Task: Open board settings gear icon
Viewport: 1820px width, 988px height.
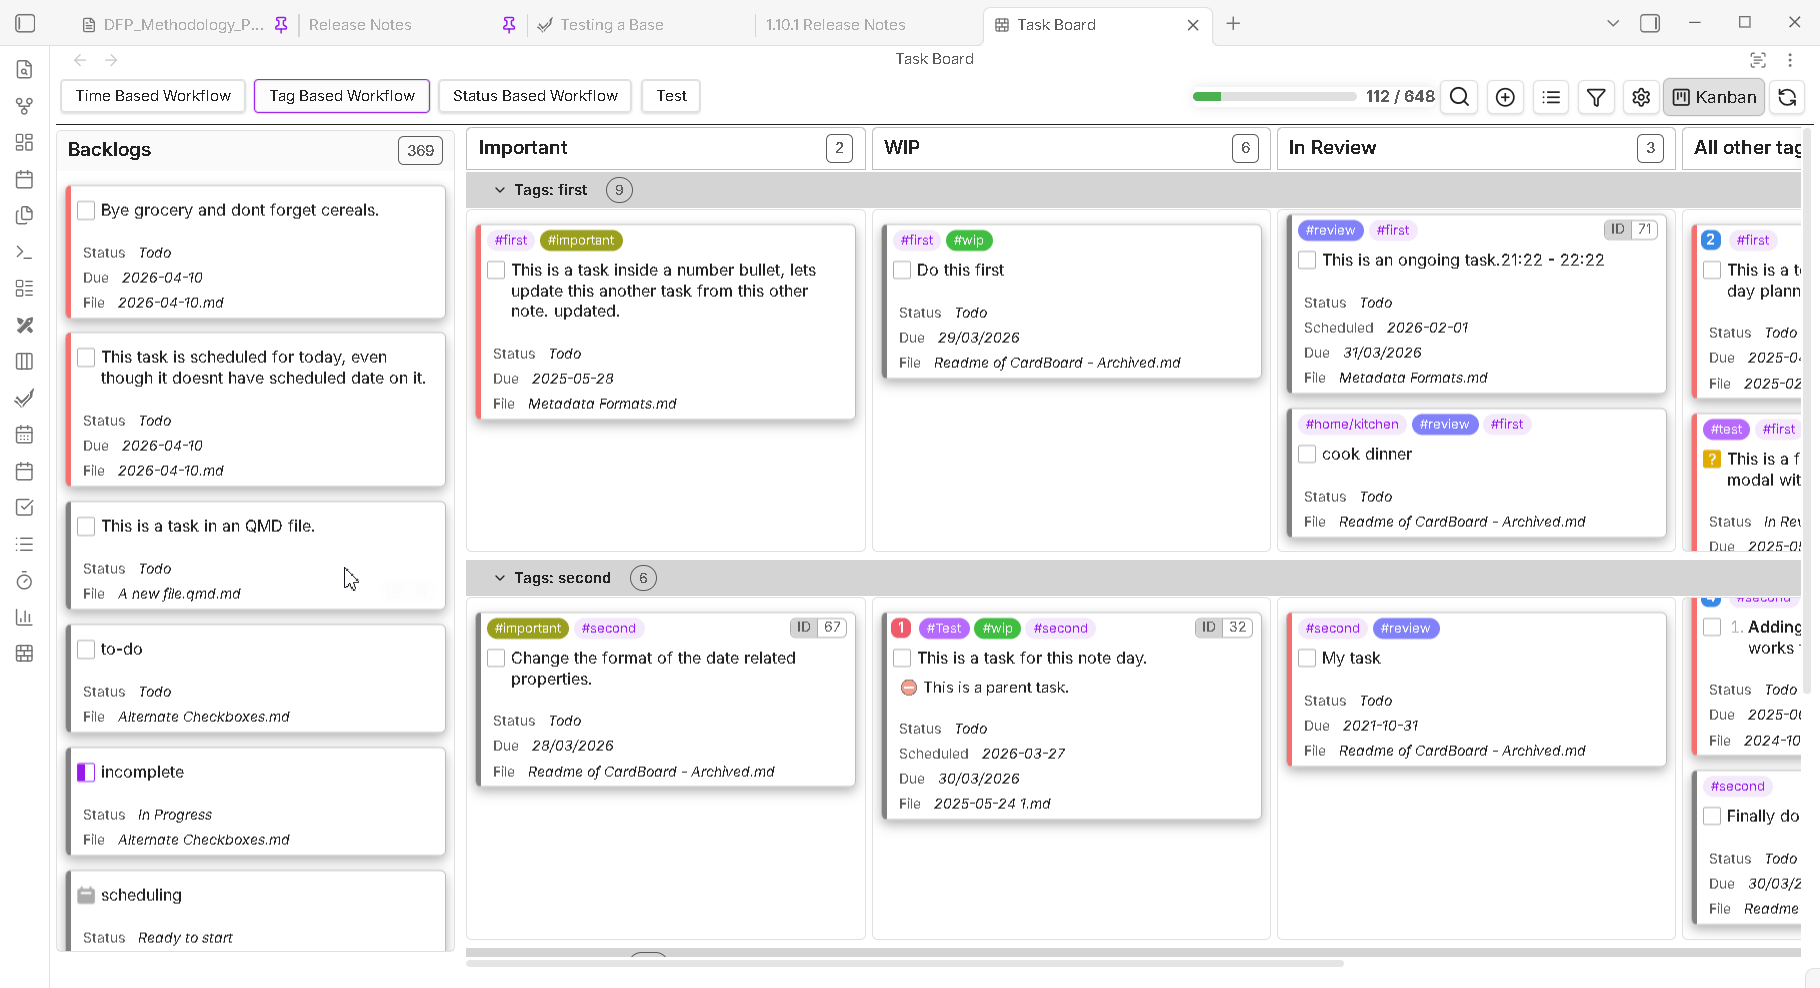Action: click(1641, 97)
